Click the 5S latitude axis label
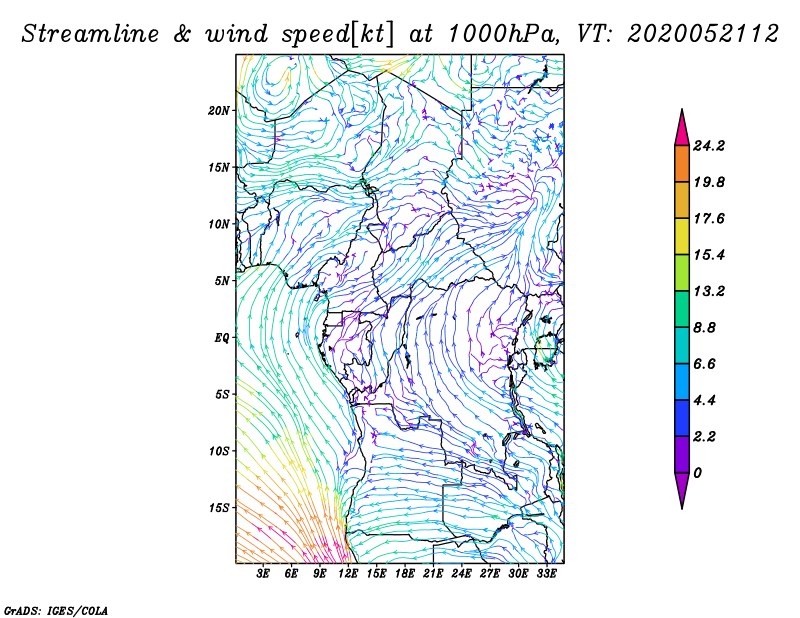Image resolution: width=800 pixels, height=618 pixels. pyautogui.click(x=221, y=394)
